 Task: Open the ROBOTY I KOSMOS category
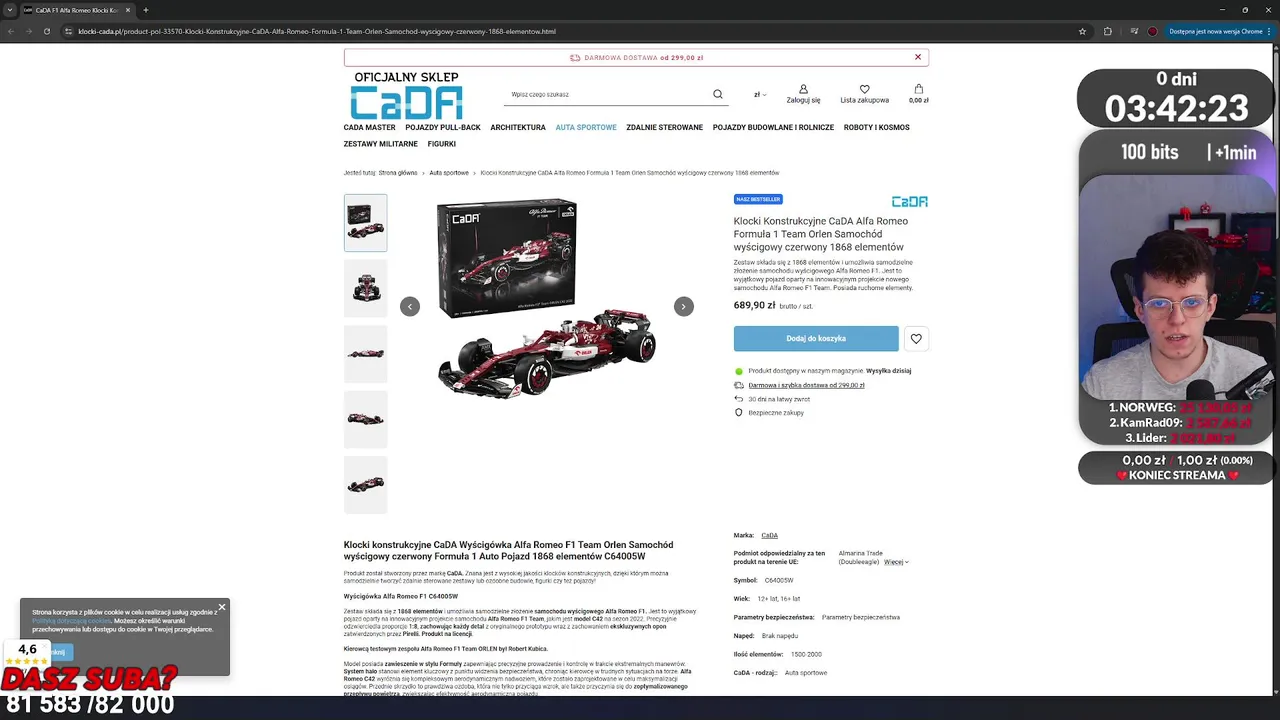point(877,127)
